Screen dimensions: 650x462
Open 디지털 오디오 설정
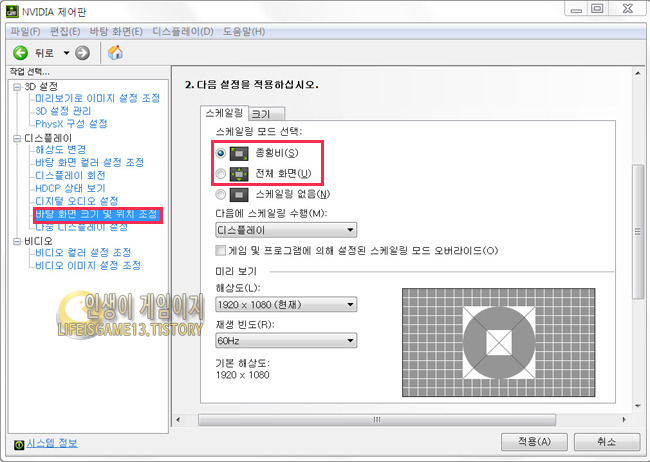(77, 201)
